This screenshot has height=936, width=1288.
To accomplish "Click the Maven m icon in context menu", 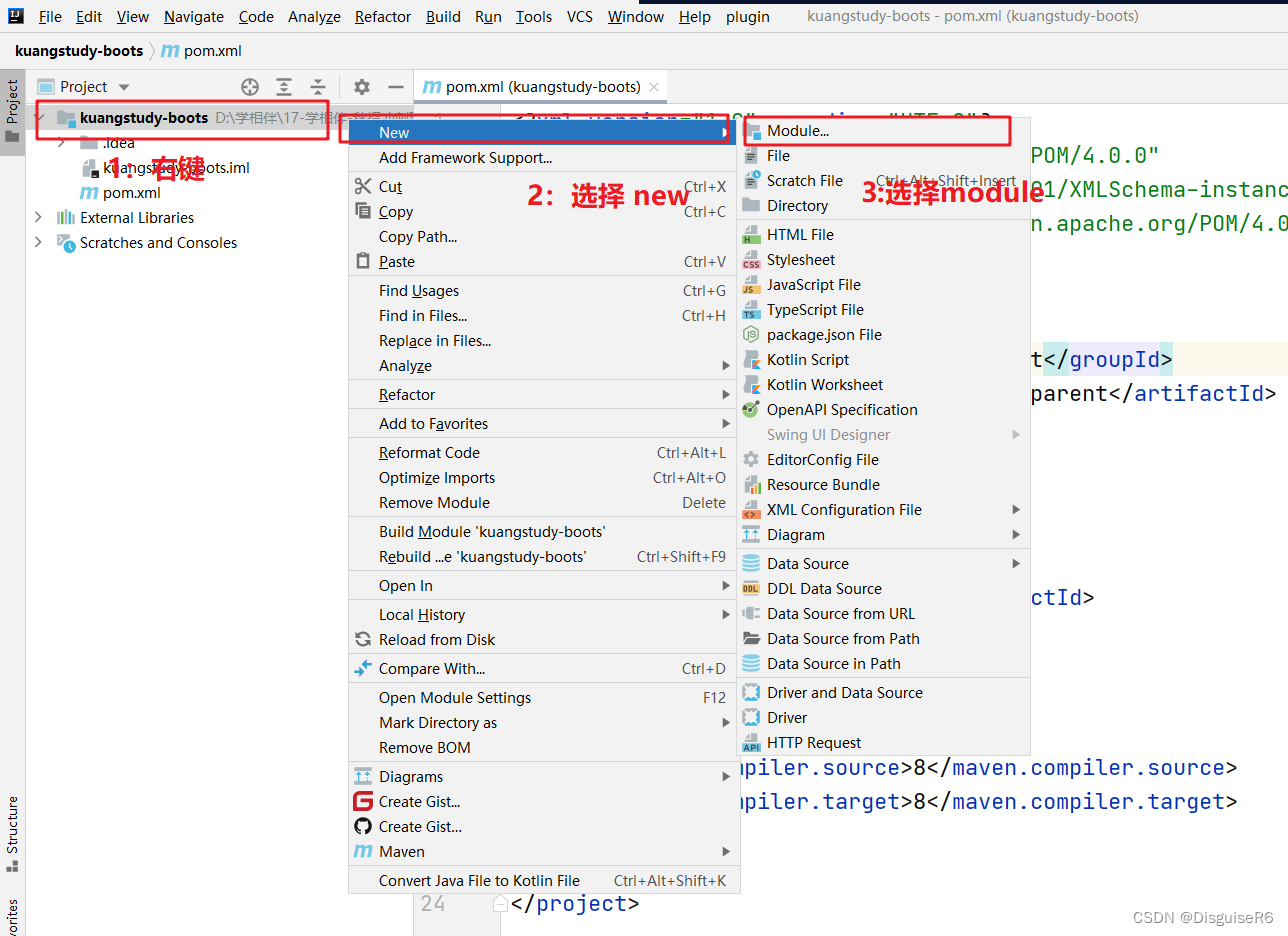I will point(363,852).
